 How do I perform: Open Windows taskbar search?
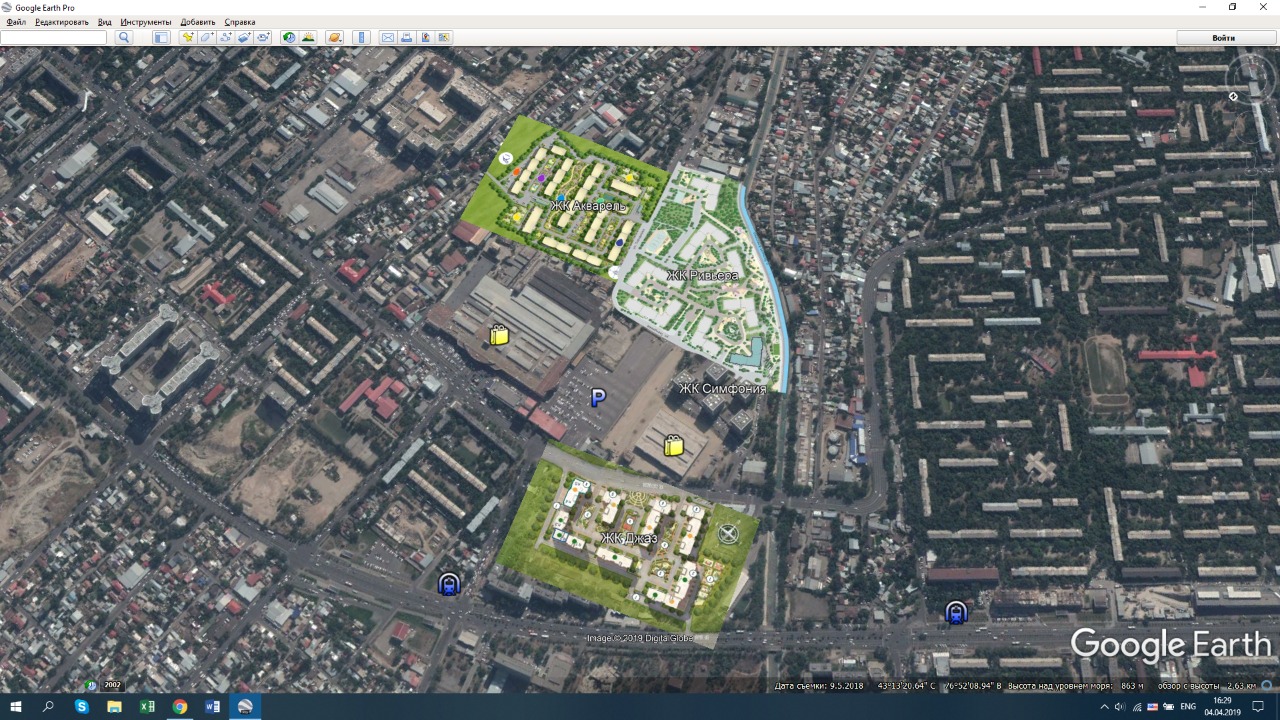[x=48, y=706]
